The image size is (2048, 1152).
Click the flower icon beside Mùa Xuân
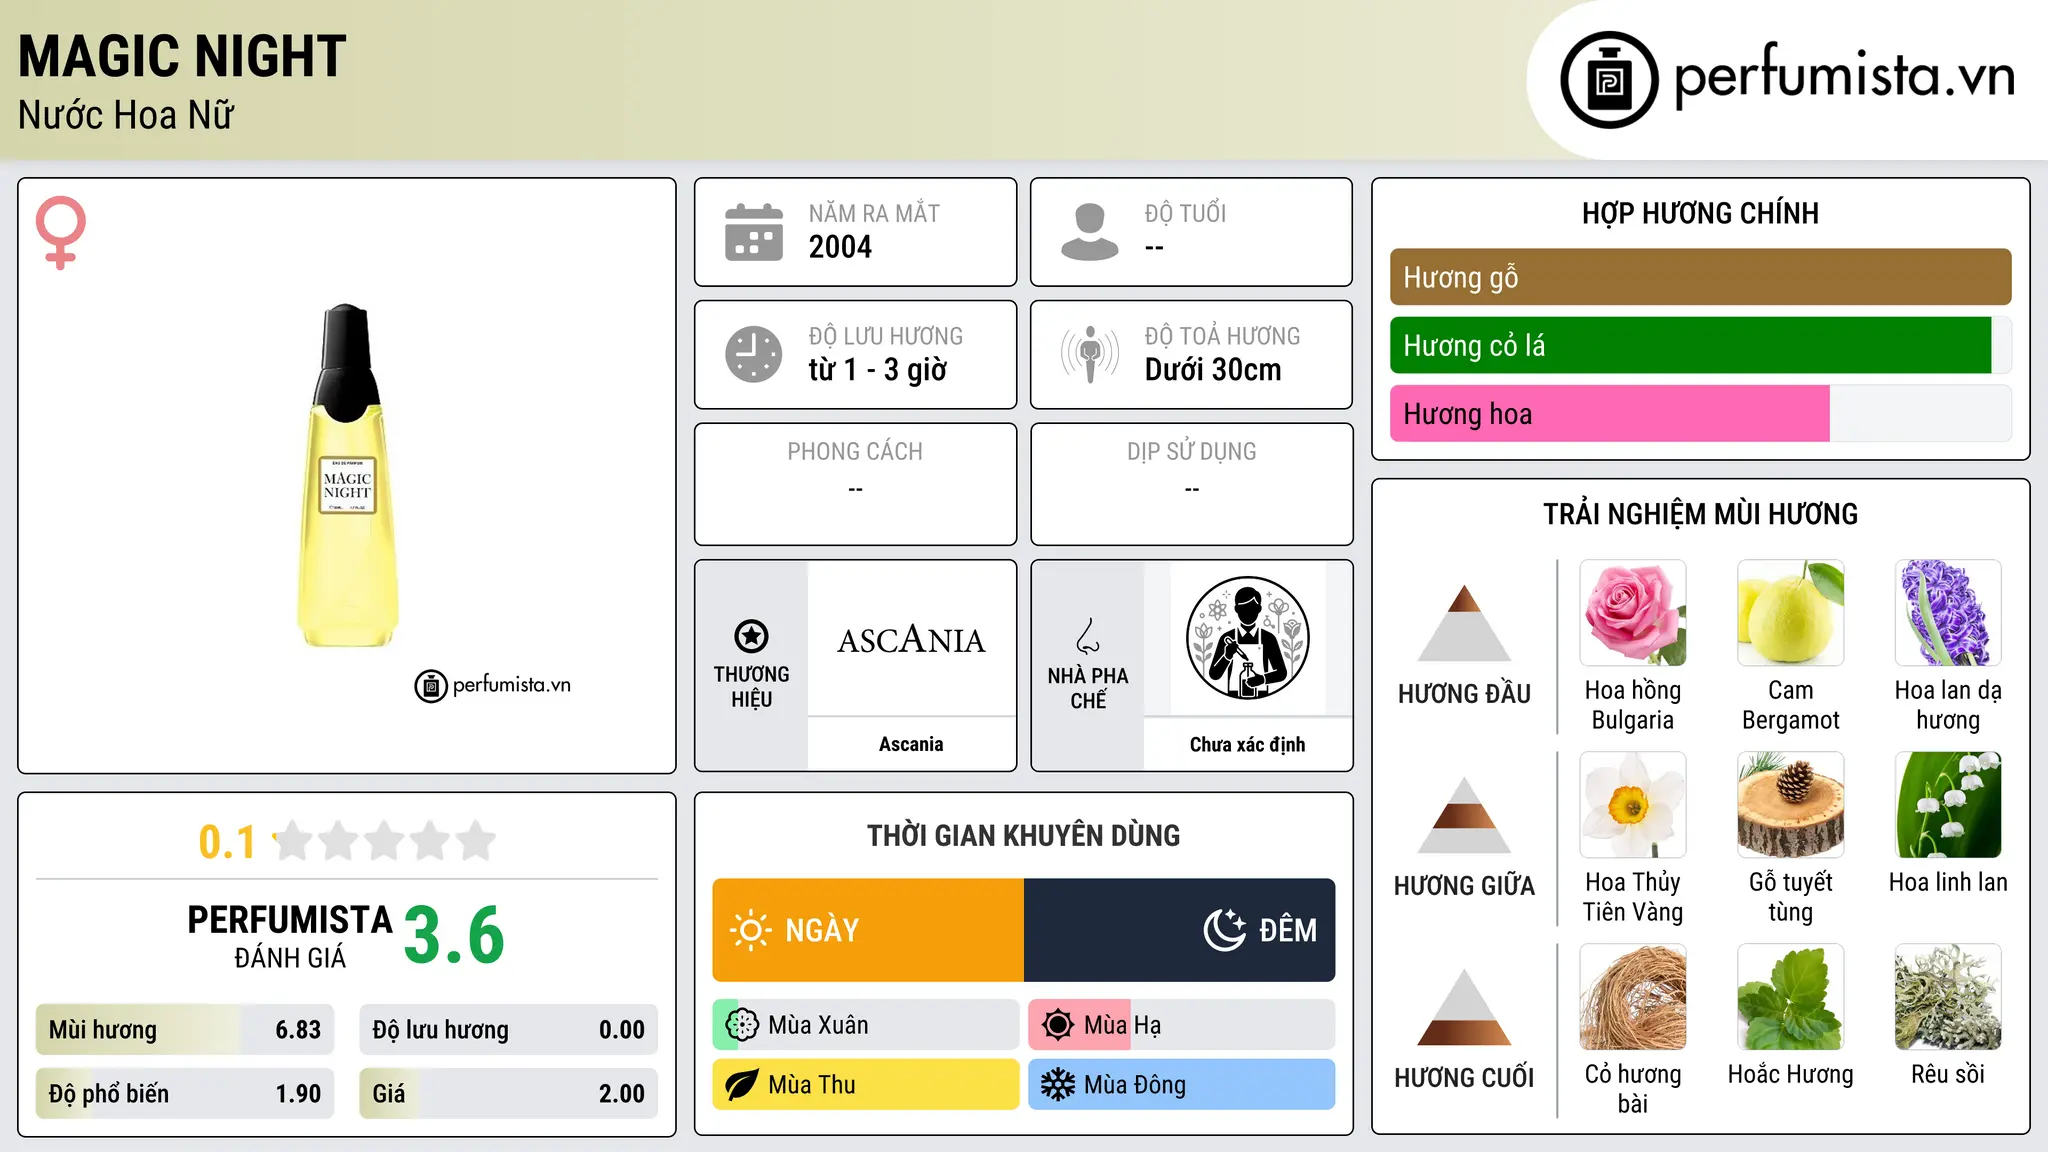pyautogui.click(x=742, y=1025)
